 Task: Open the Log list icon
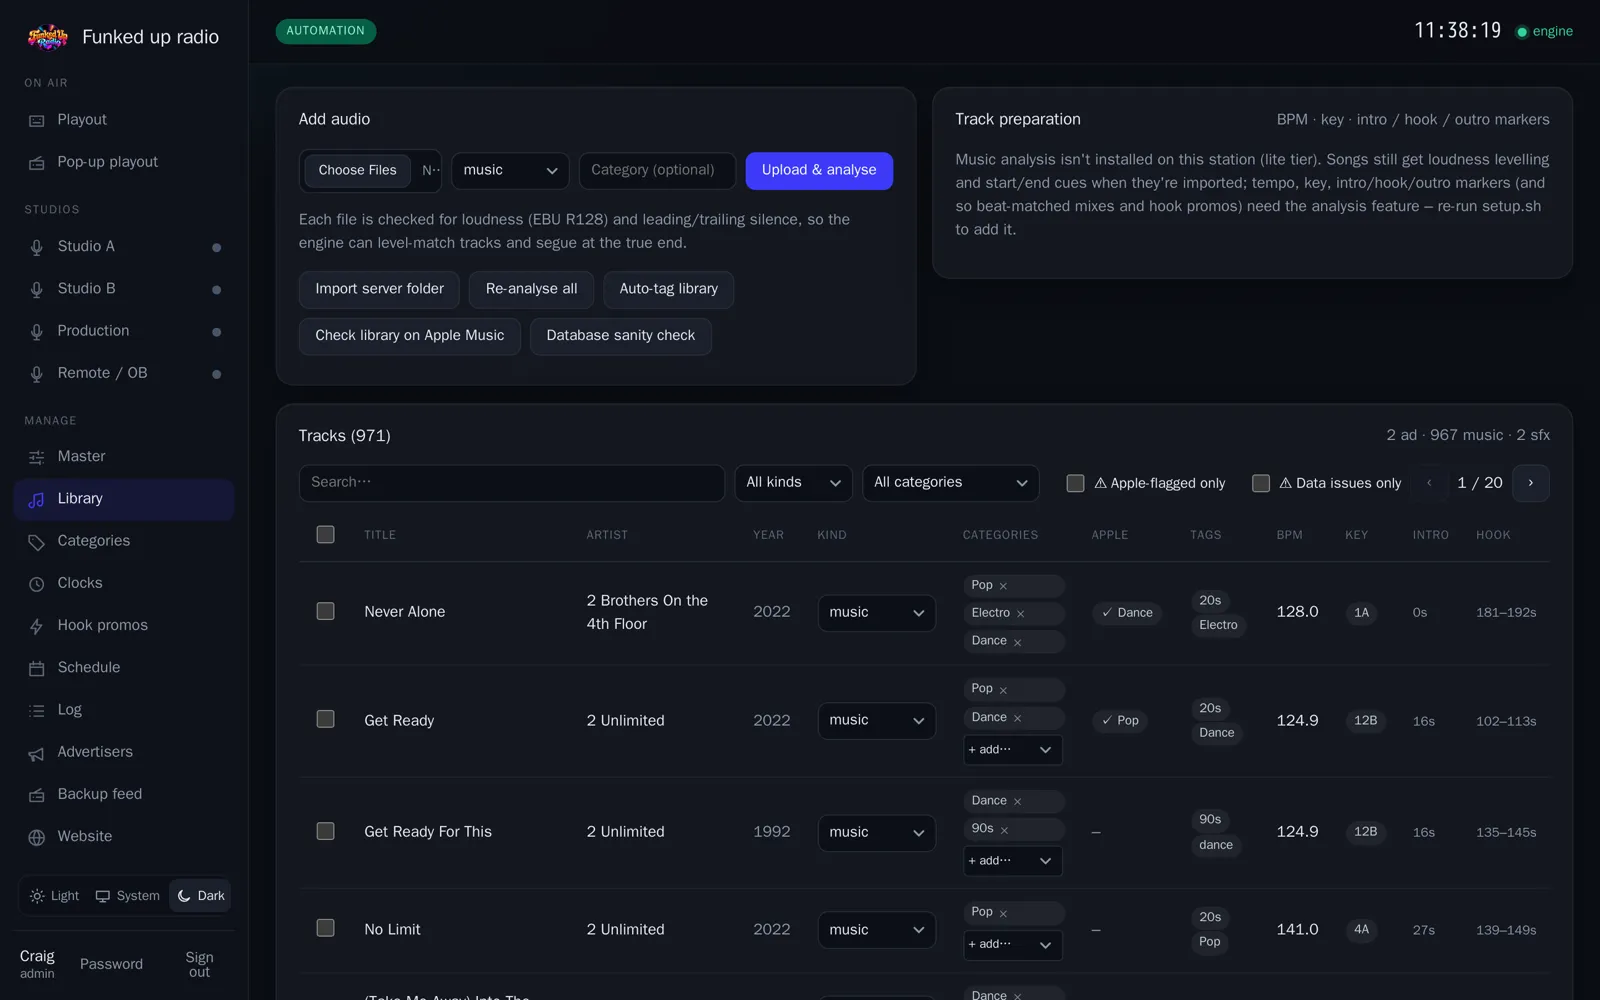pos(37,710)
